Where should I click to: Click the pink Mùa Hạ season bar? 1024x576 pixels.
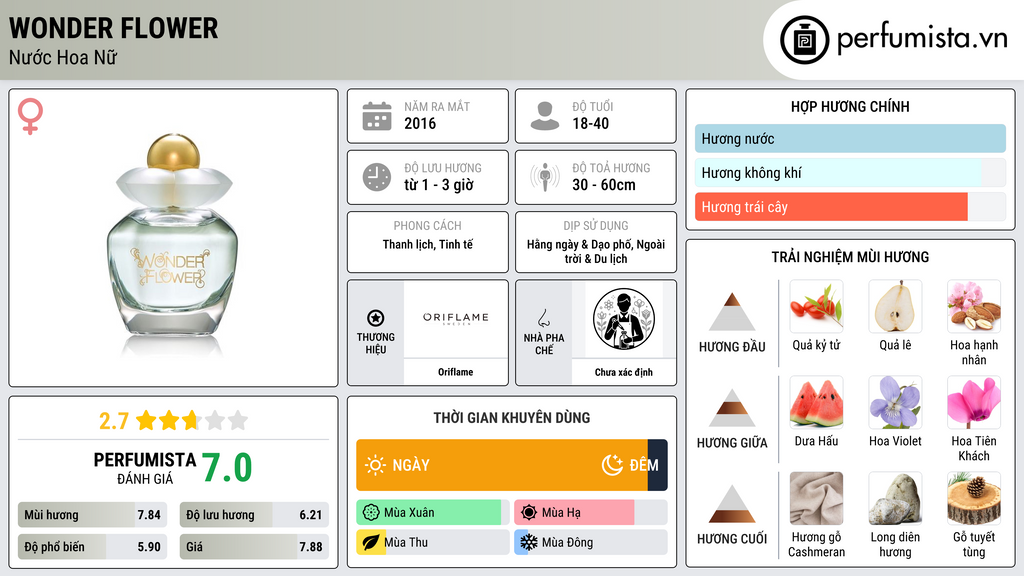click(591, 513)
